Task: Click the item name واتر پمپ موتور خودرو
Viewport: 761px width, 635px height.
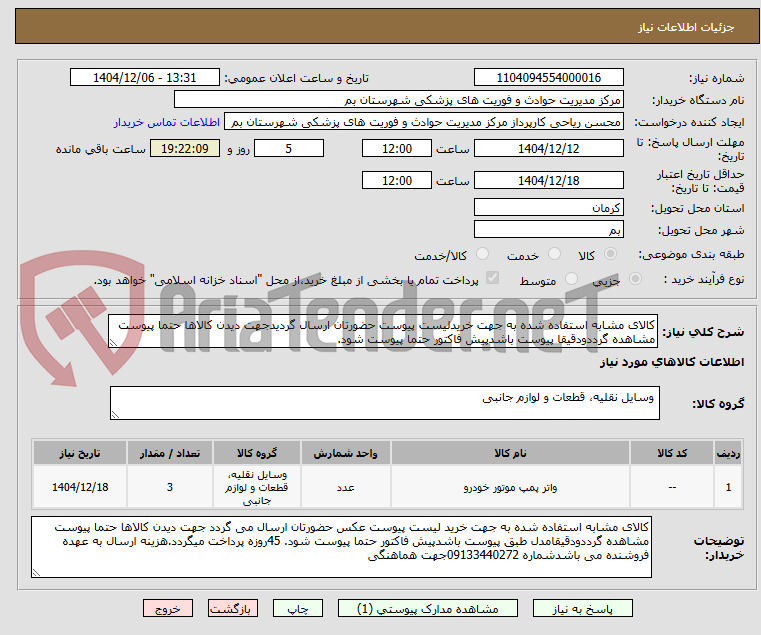Action: point(510,487)
